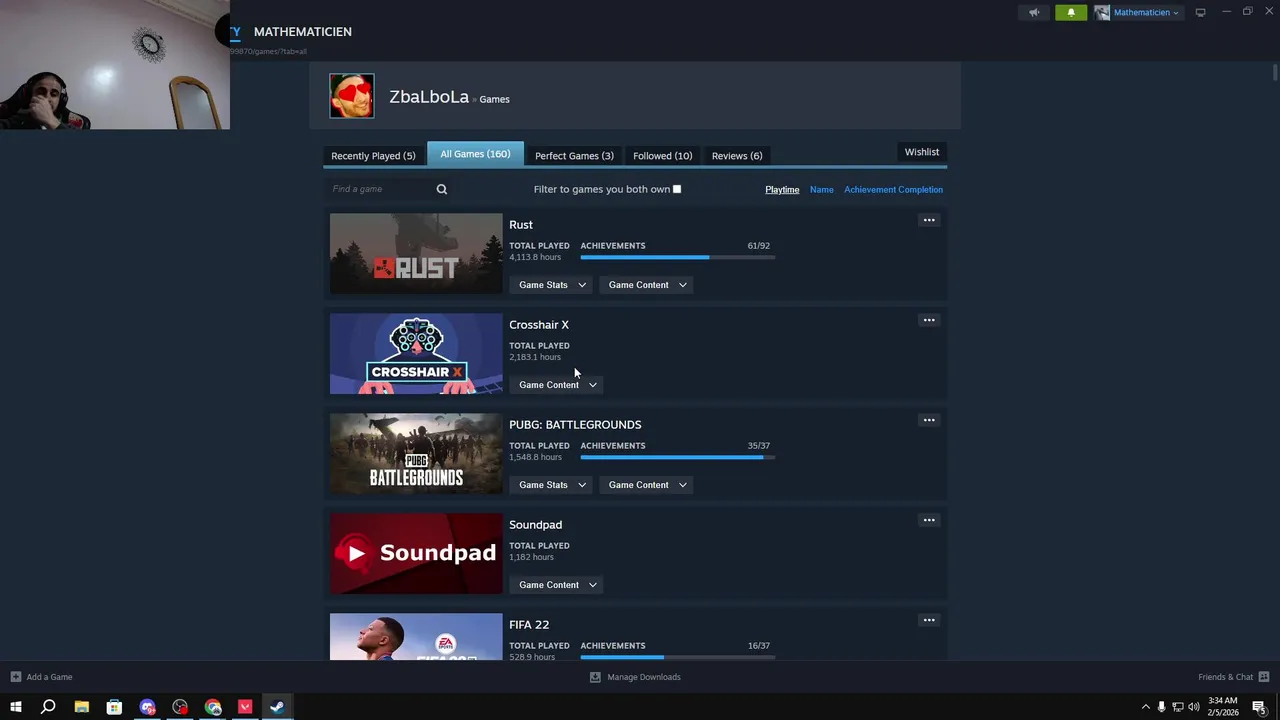
Task: Open Windows taskbar search
Action: pos(48,707)
